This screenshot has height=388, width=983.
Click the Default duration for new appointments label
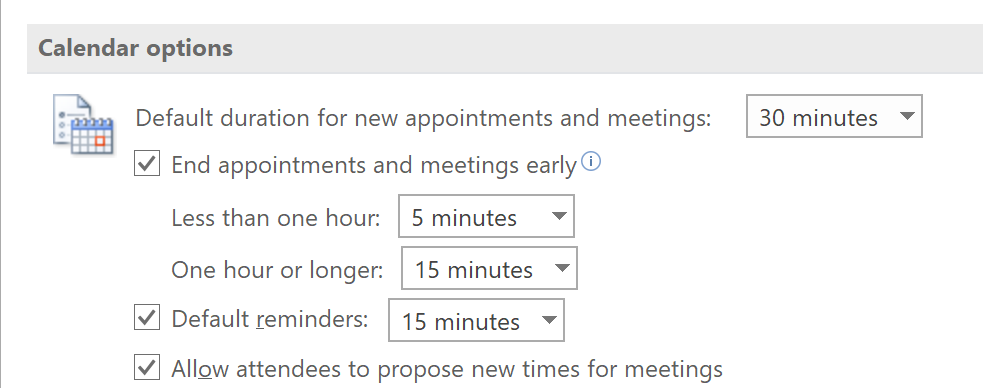coord(424,118)
